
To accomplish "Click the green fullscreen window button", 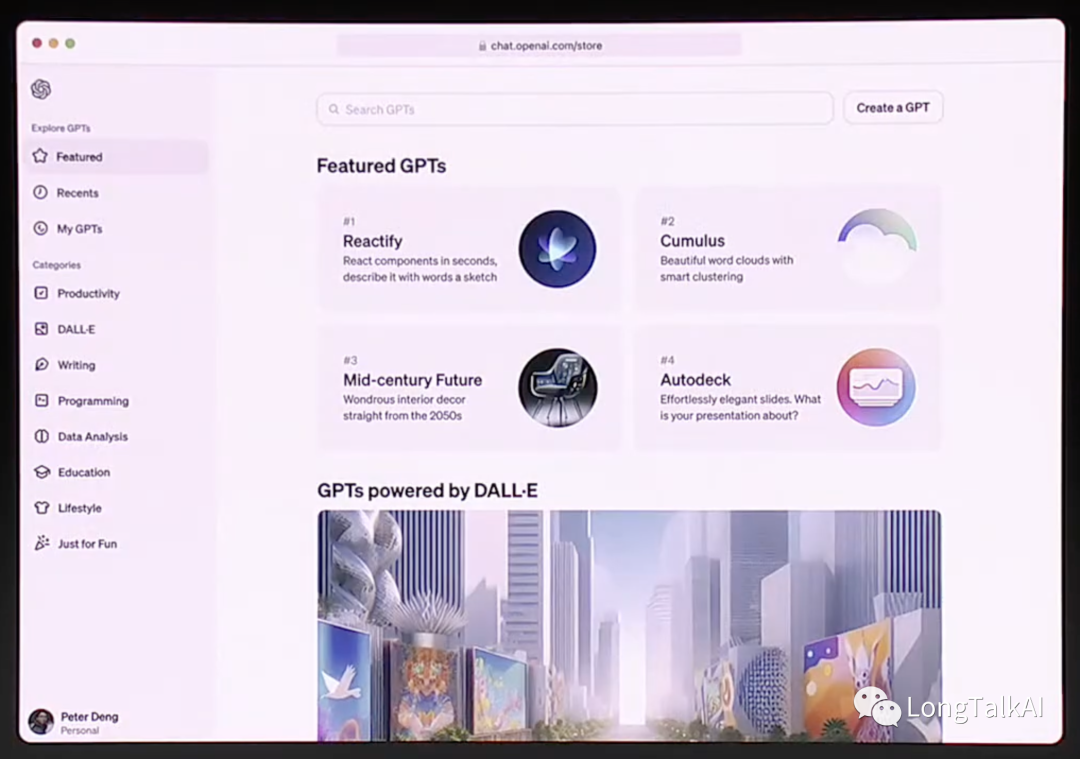I will pos(70,43).
